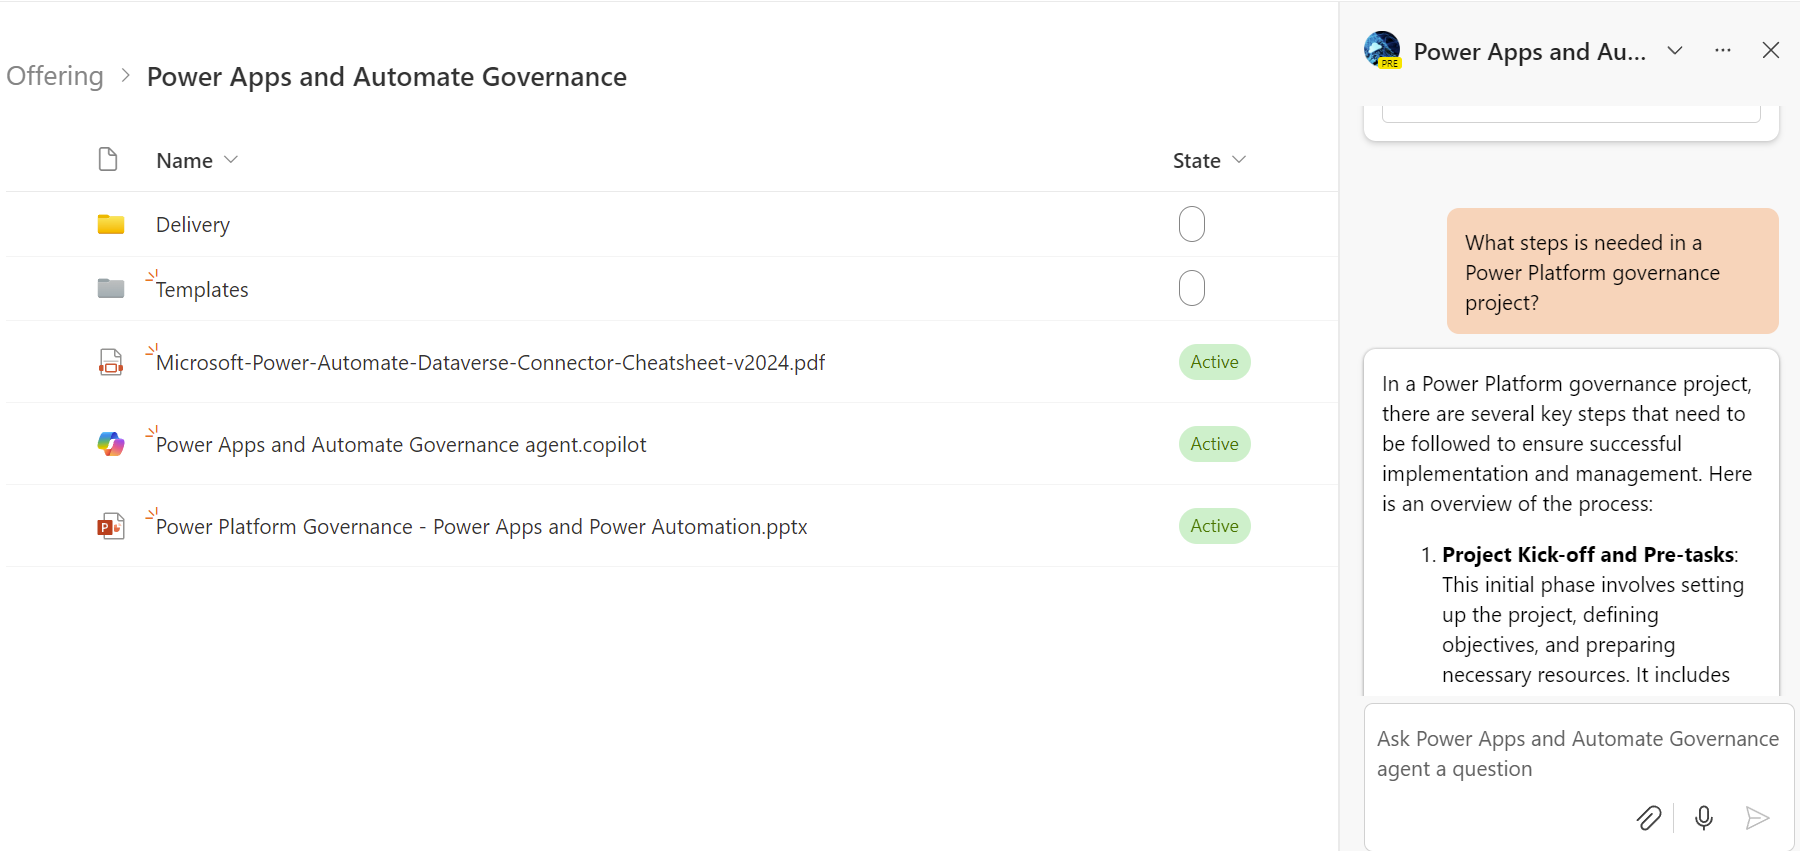
Task: Click the Copilot agent file icon
Action: pyautogui.click(x=111, y=444)
